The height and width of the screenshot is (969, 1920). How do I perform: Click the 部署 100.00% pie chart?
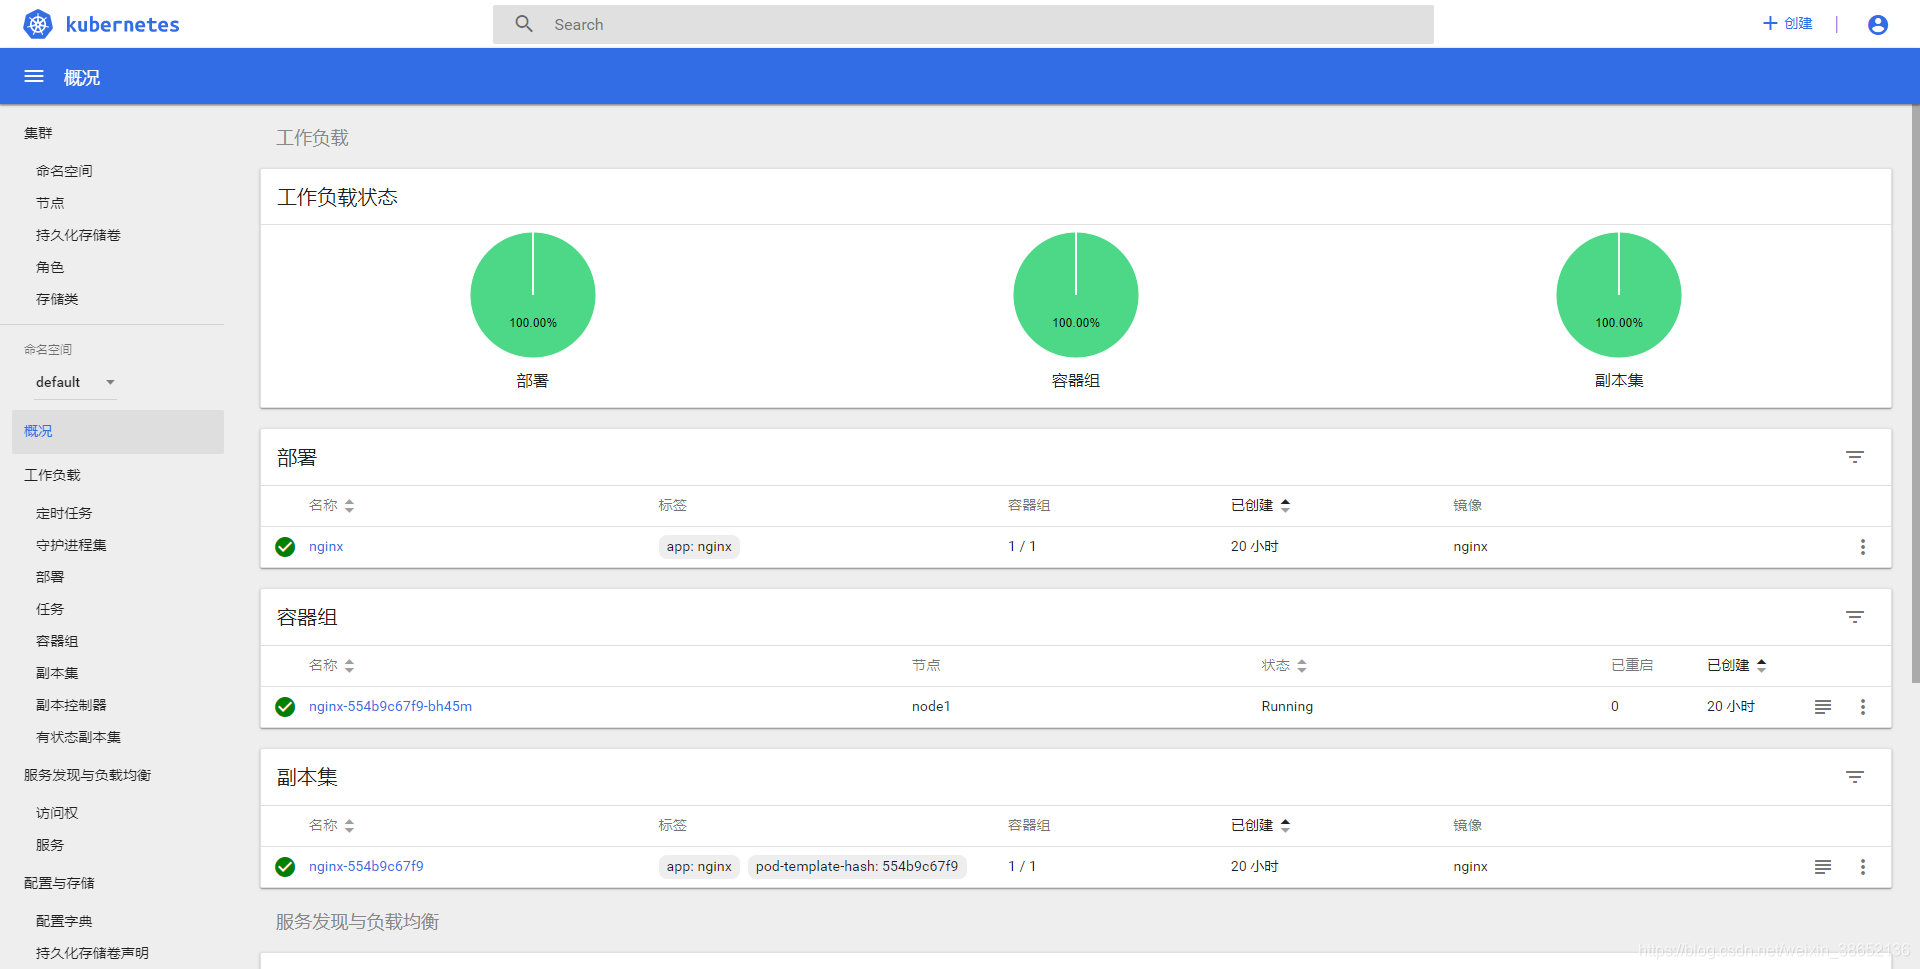point(533,295)
